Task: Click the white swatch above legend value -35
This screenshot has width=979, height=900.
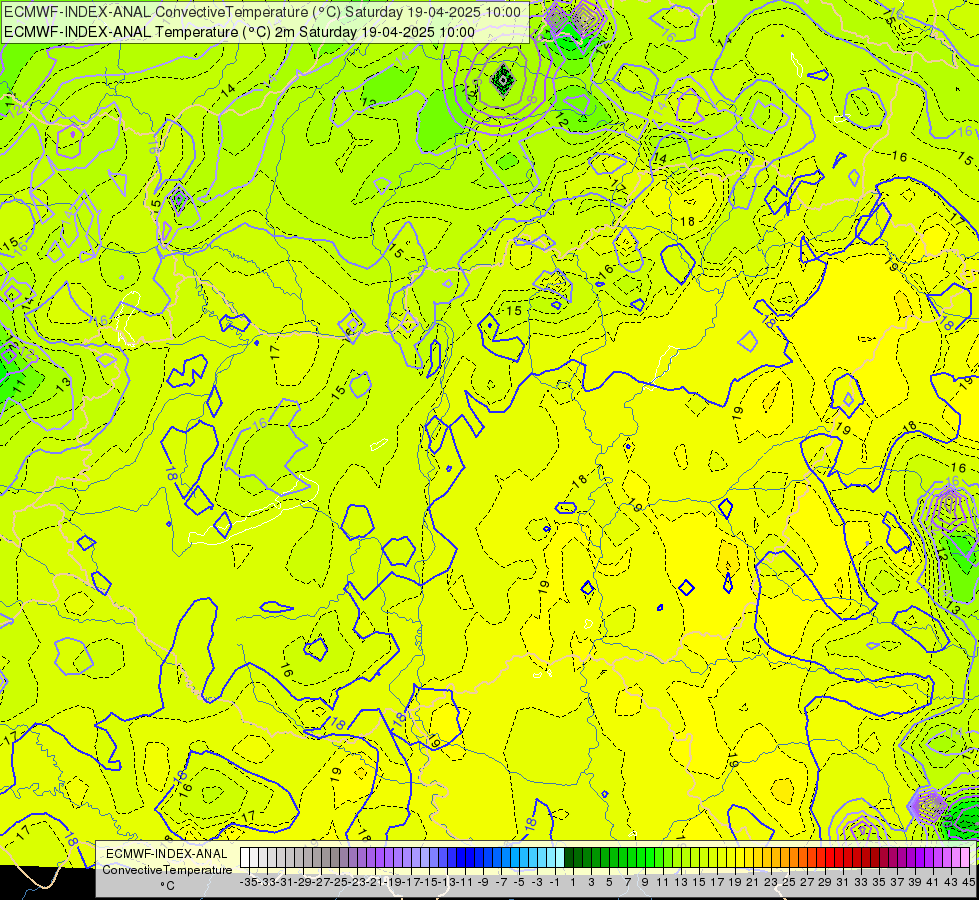Action: click(245, 858)
